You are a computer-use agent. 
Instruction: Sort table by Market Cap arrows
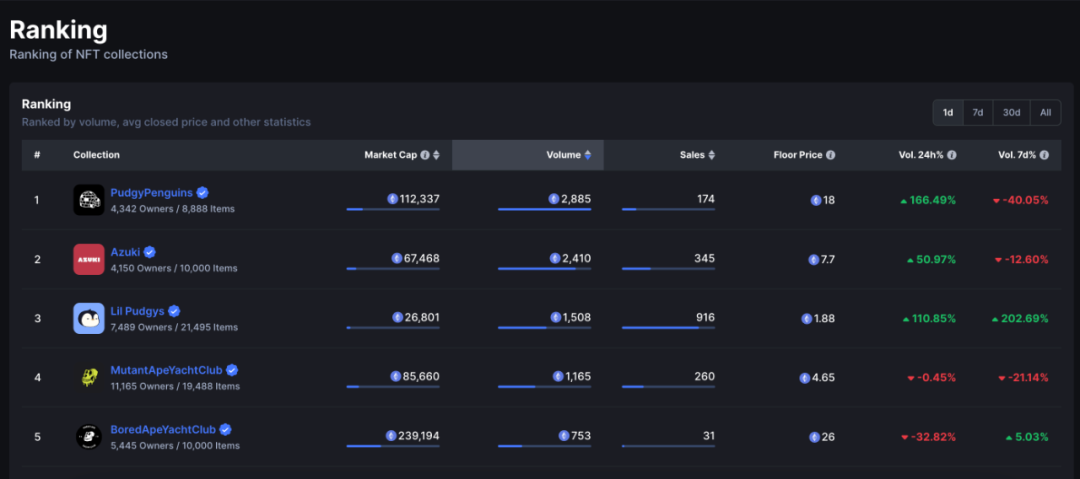coord(436,155)
